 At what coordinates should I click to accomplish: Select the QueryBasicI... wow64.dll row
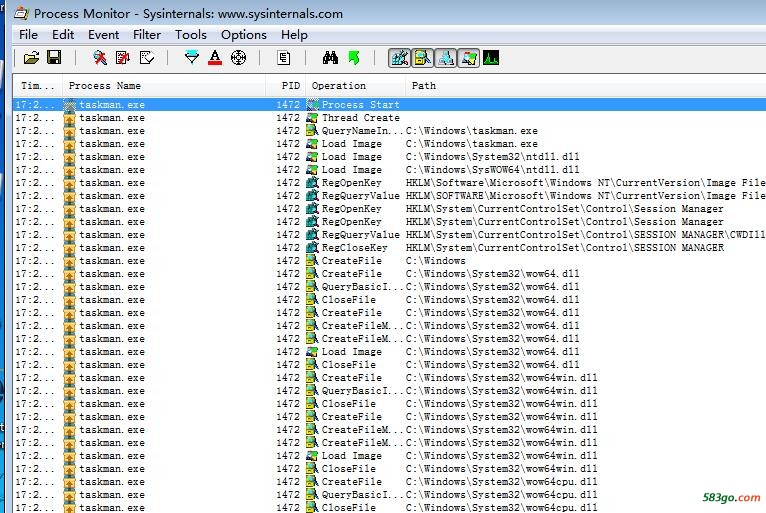pos(389,287)
